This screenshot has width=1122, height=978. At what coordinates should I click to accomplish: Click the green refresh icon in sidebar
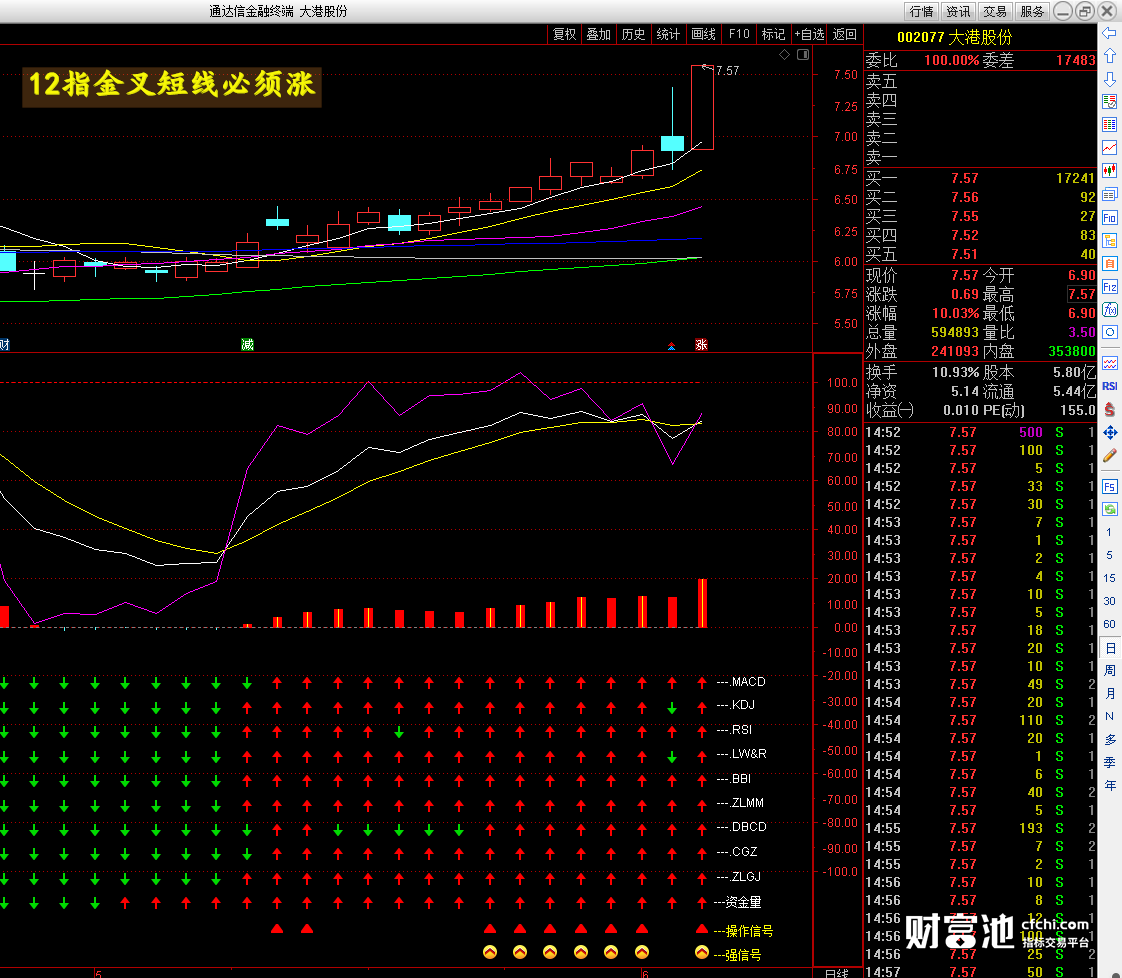click(1110, 509)
